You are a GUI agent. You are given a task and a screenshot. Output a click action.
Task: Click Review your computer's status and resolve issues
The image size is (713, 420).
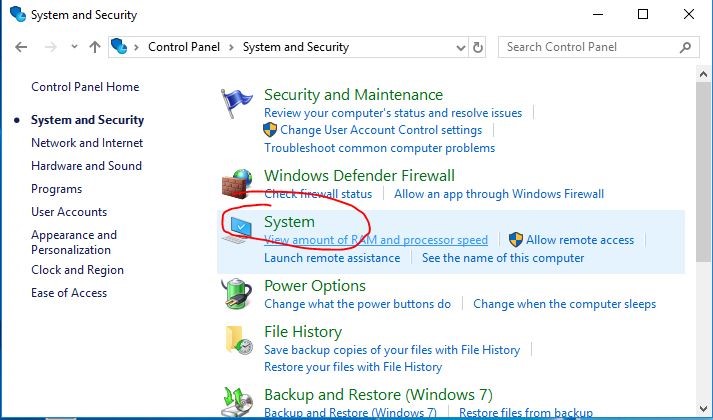pos(393,113)
